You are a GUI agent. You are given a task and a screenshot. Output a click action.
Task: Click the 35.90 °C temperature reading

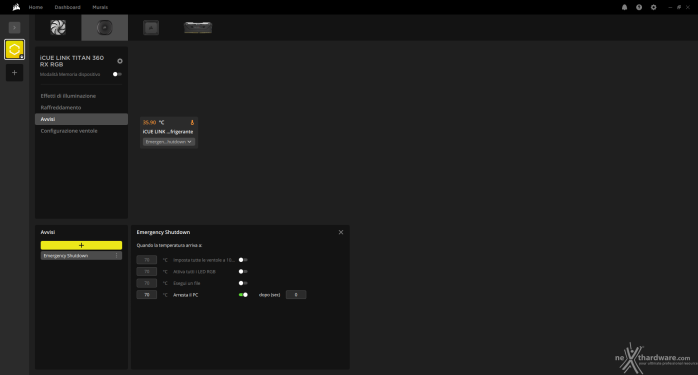pos(153,122)
